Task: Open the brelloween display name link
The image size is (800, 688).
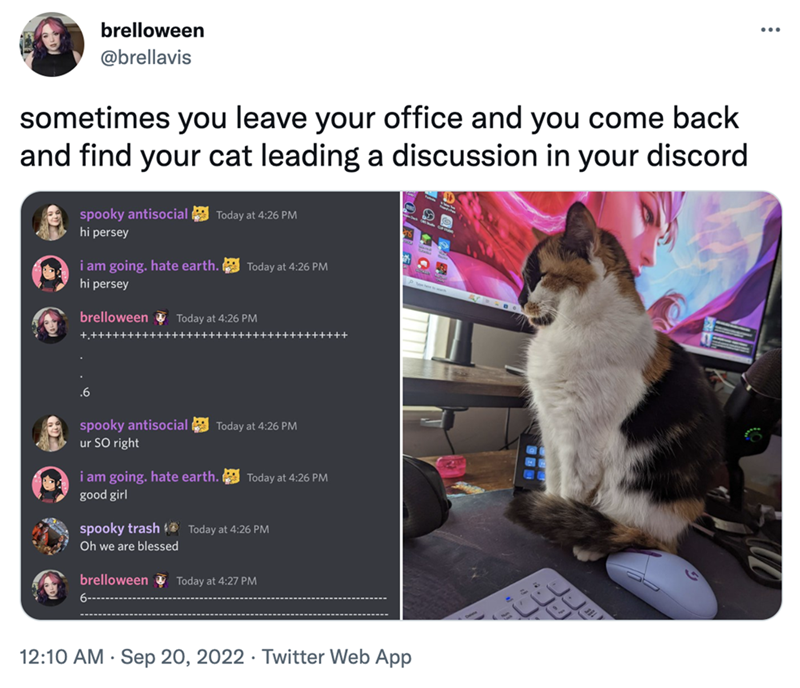Action: click(152, 31)
